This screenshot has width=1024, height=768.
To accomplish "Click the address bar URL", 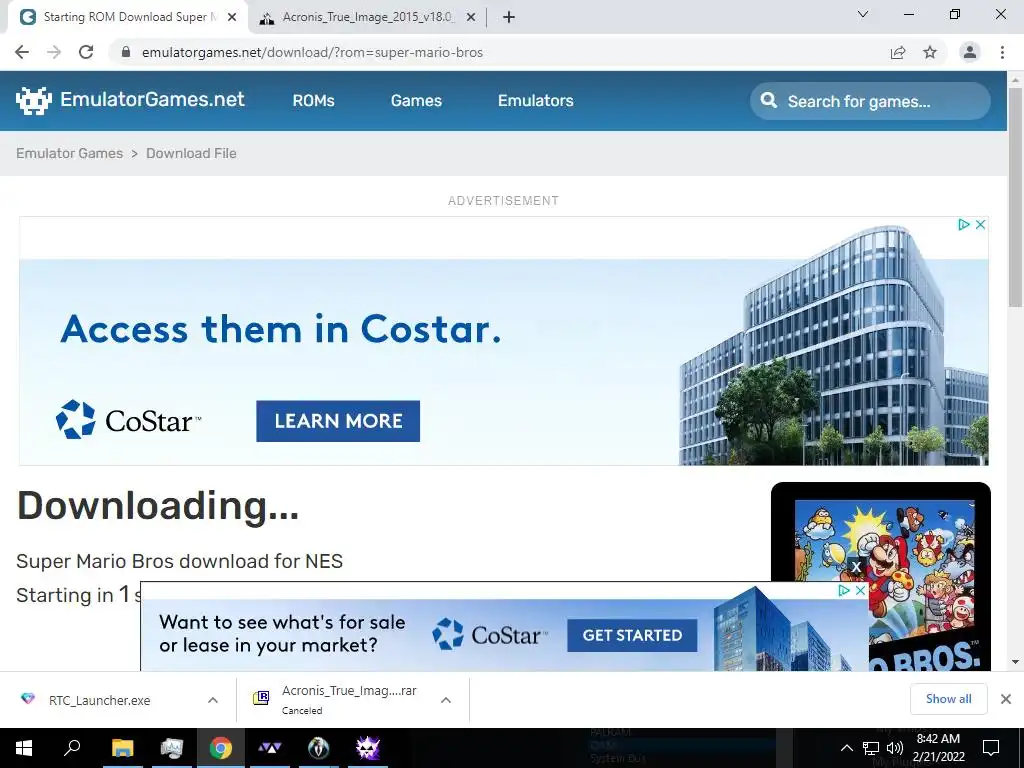I will point(312,52).
